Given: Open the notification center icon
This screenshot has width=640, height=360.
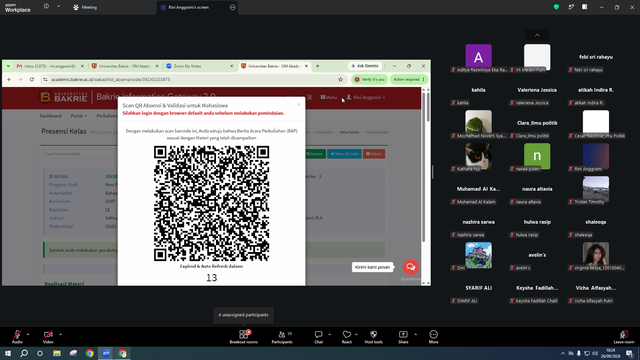Looking at the screenshot, I should 630,353.
